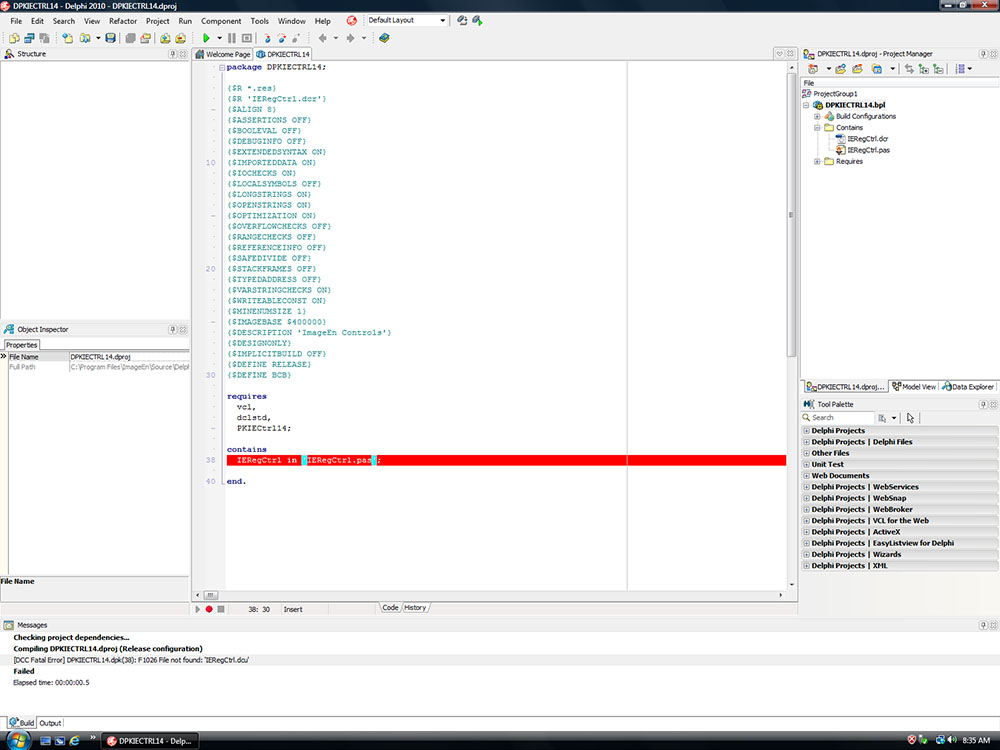This screenshot has height=750, width=1000.
Task: Click the Step Over debug icon
Action: (282, 38)
